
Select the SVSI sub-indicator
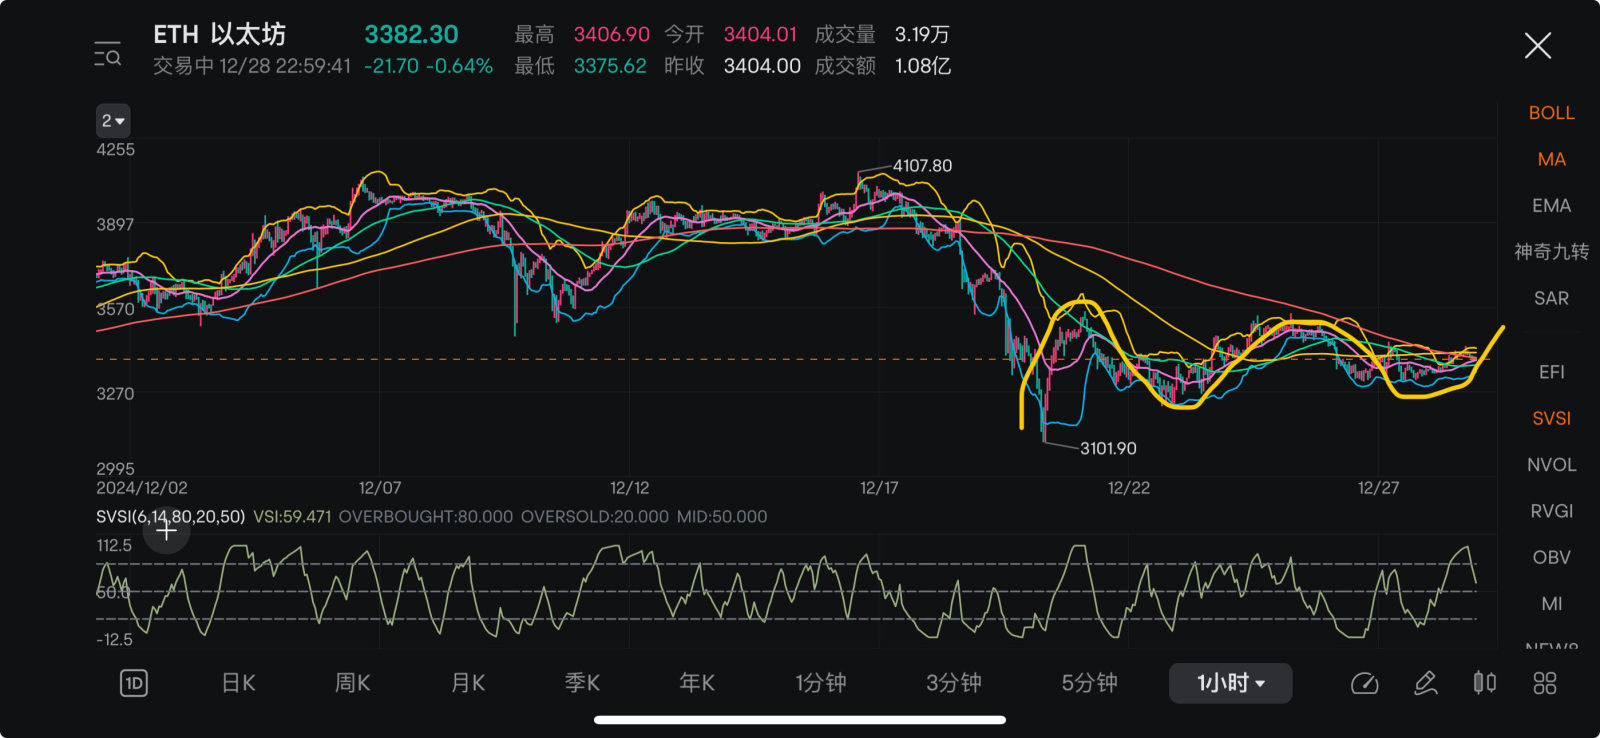click(x=1551, y=418)
